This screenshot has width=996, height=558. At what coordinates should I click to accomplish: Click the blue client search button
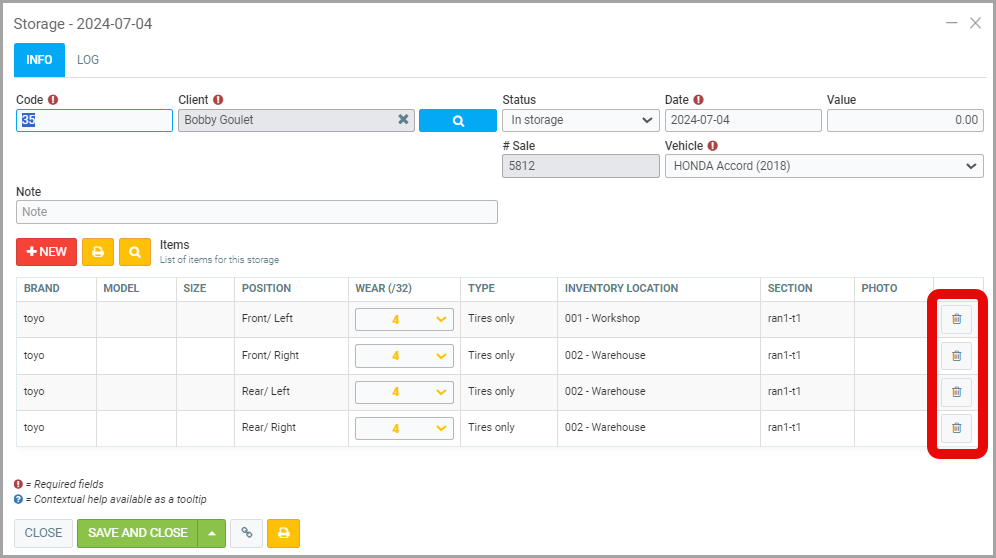[457, 120]
